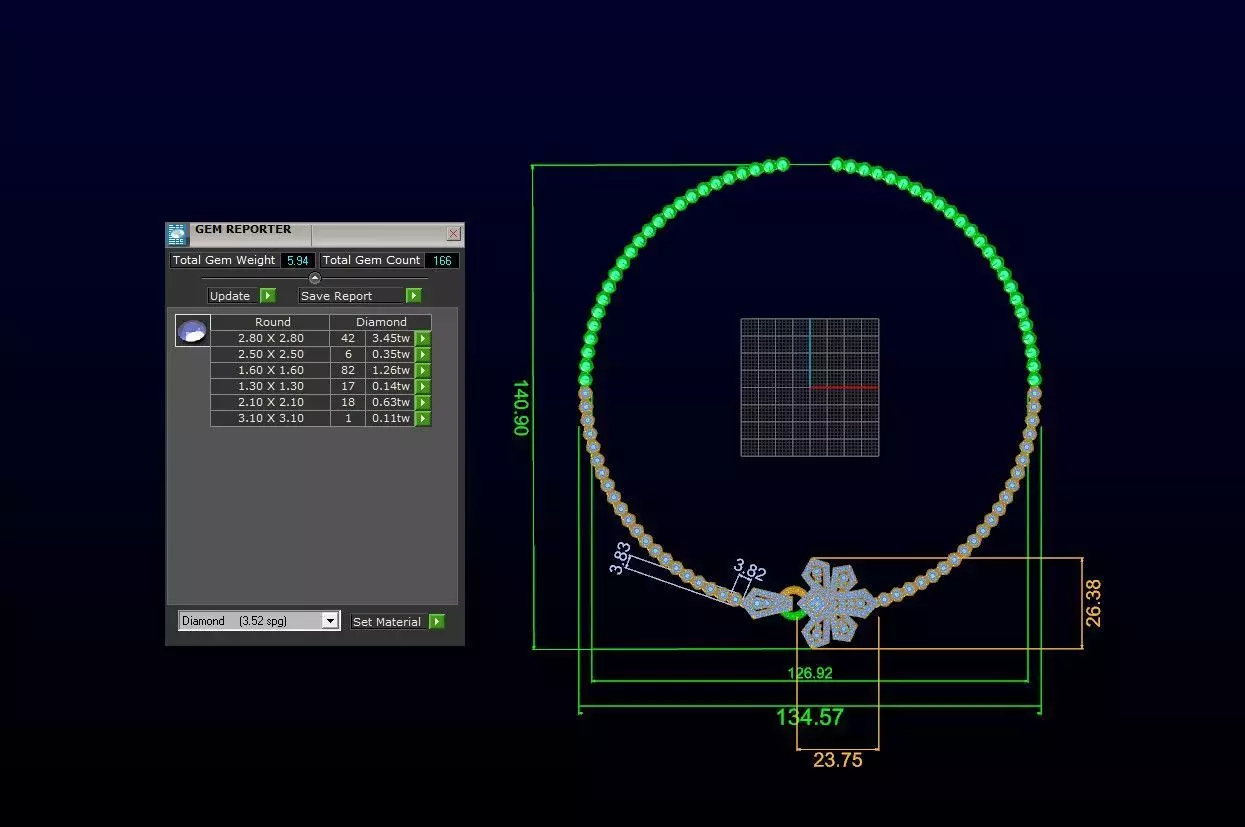
Task: Click the 23.75 pendant width dimension
Action: [x=838, y=760]
